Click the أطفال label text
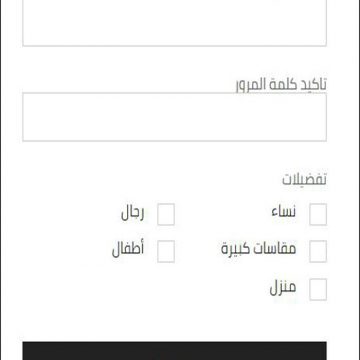This screenshot has width=360, height=360. (x=128, y=249)
